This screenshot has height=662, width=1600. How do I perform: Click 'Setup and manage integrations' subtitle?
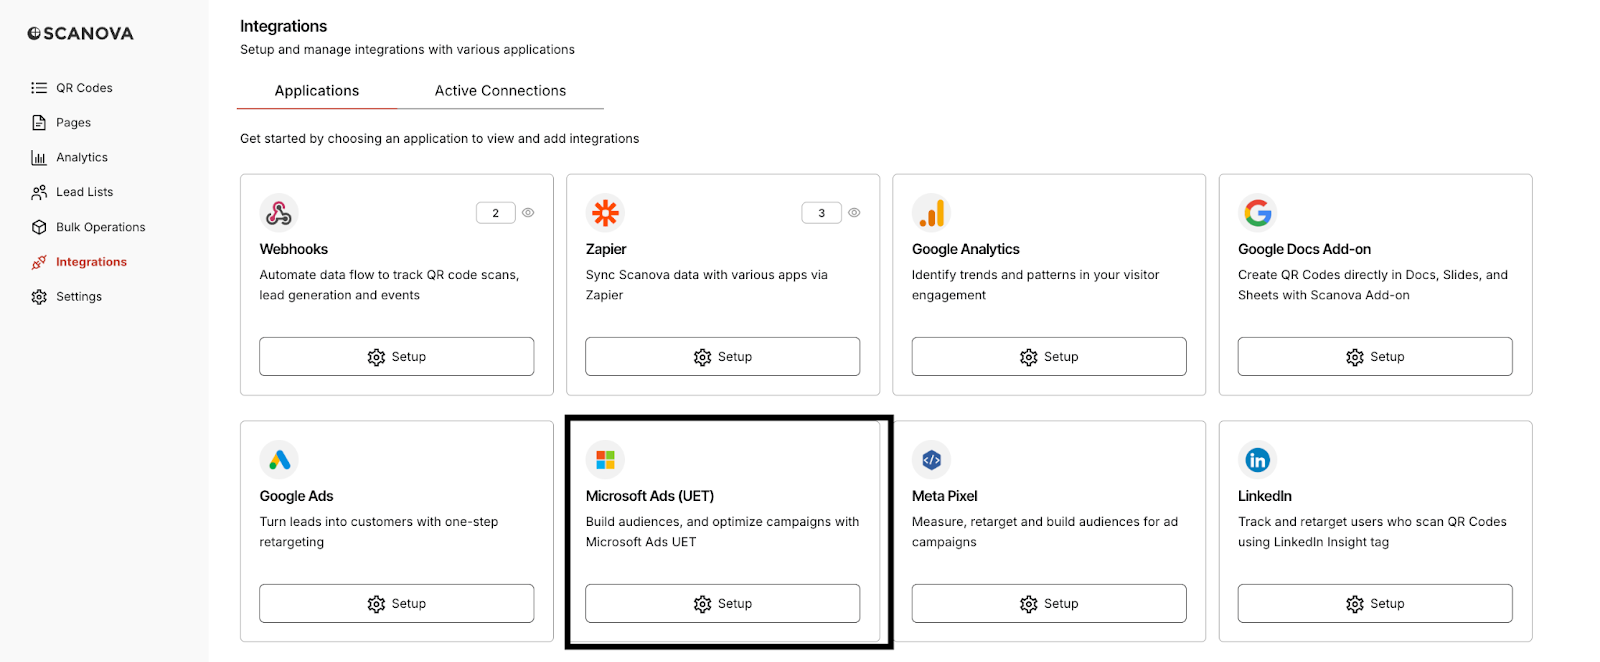pos(407,50)
